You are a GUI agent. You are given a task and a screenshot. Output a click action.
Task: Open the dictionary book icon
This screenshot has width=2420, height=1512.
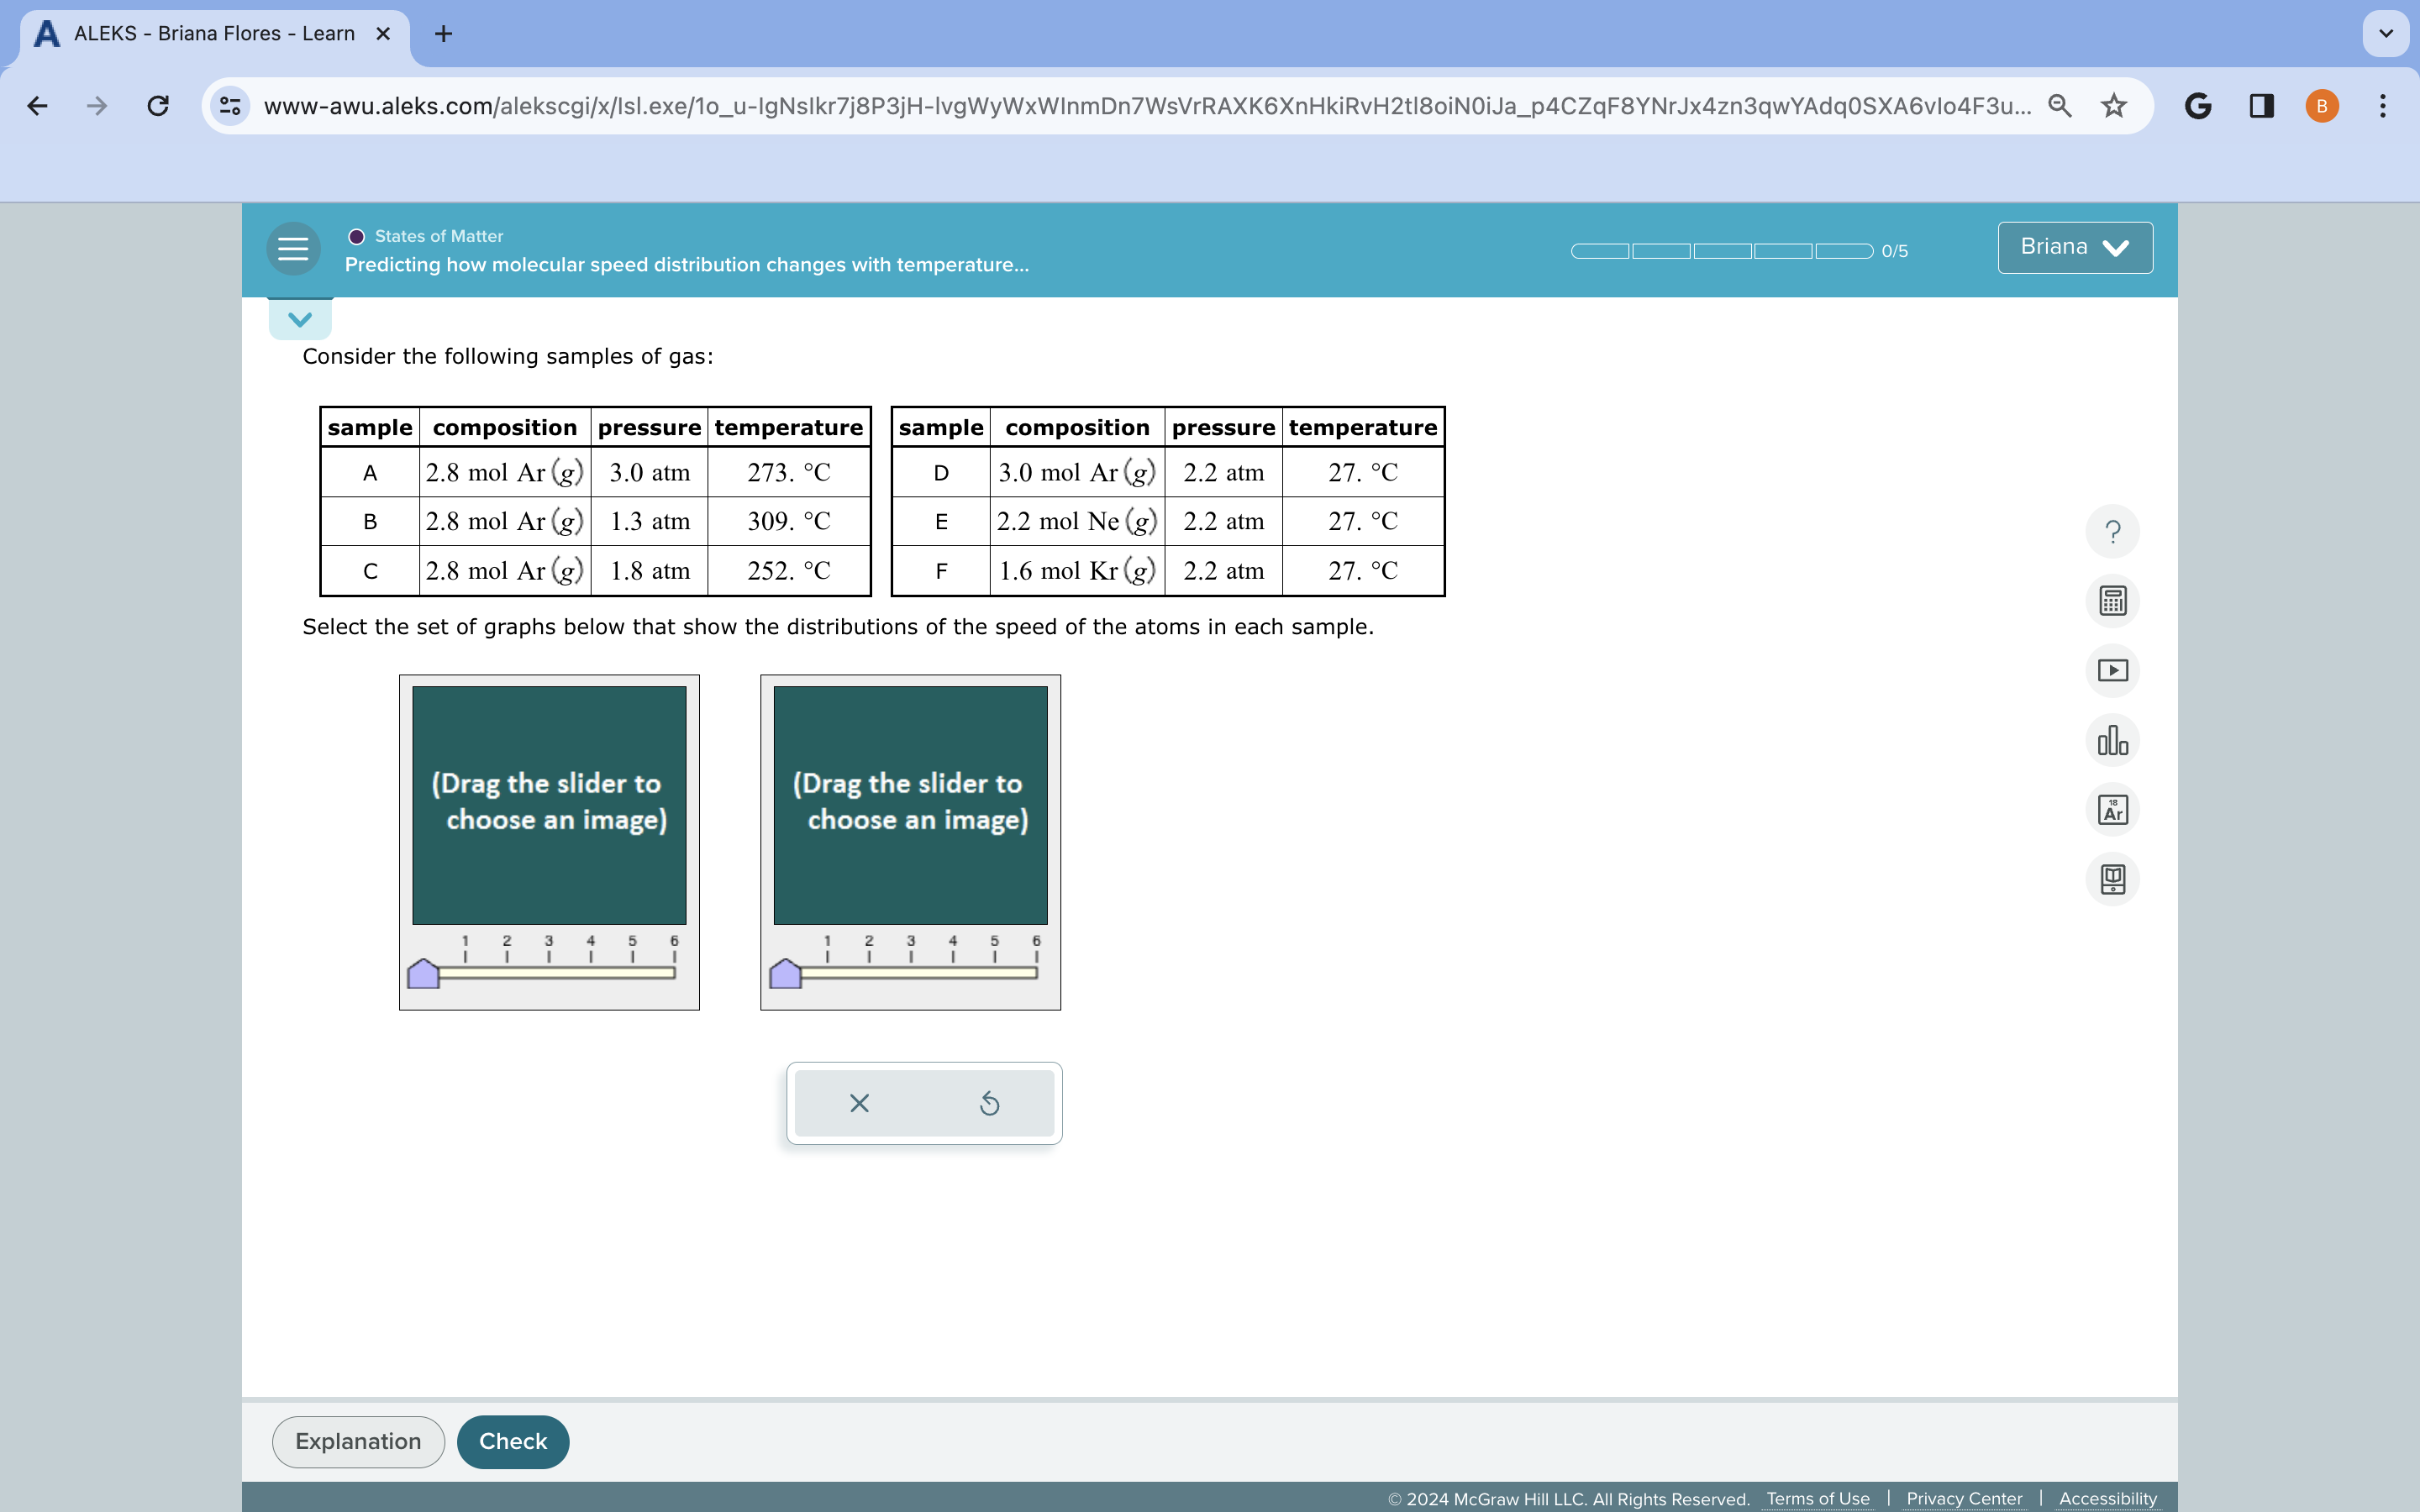click(2112, 879)
